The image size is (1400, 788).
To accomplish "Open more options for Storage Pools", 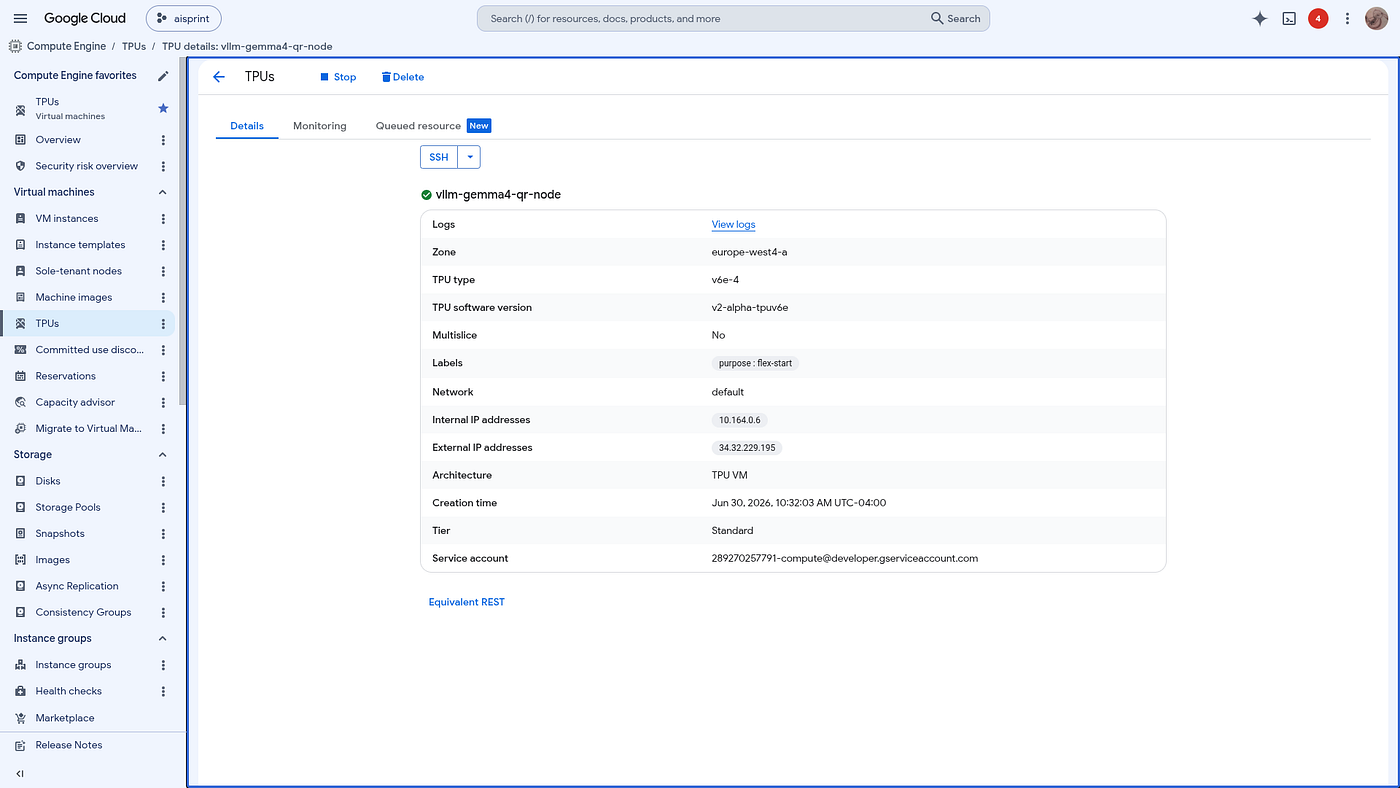I will 164,507.
